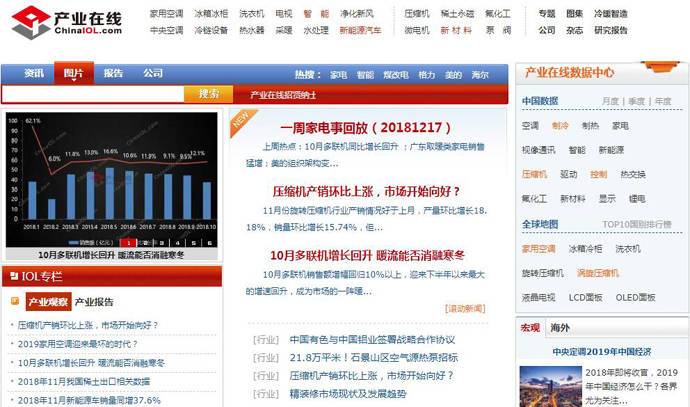This screenshot has height=407, width=690.
Task: Select slide number 1 on chart carousel
Action: (127, 242)
